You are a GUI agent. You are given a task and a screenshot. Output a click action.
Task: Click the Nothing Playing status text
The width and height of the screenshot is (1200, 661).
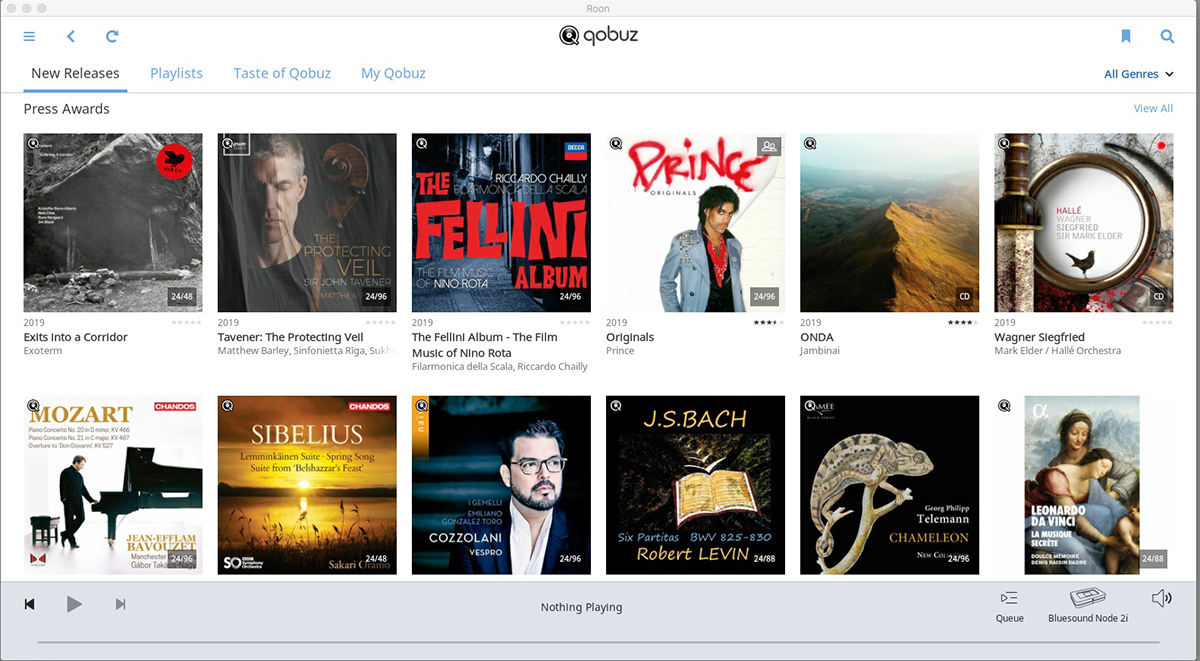pyautogui.click(x=581, y=607)
